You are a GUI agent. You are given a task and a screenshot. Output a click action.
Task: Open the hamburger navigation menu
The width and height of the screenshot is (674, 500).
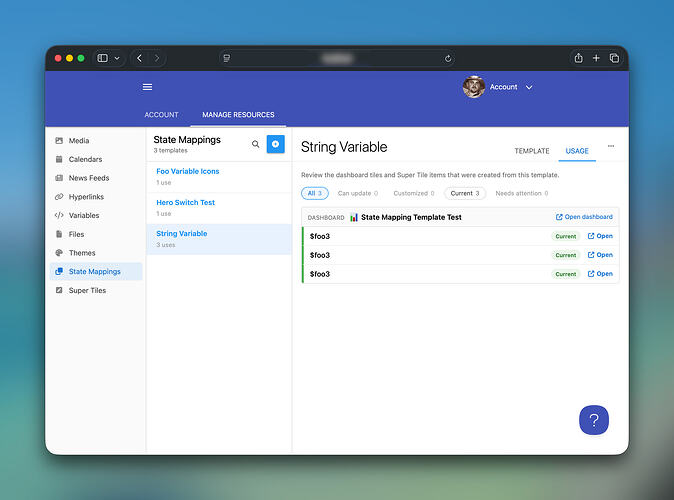[147, 87]
